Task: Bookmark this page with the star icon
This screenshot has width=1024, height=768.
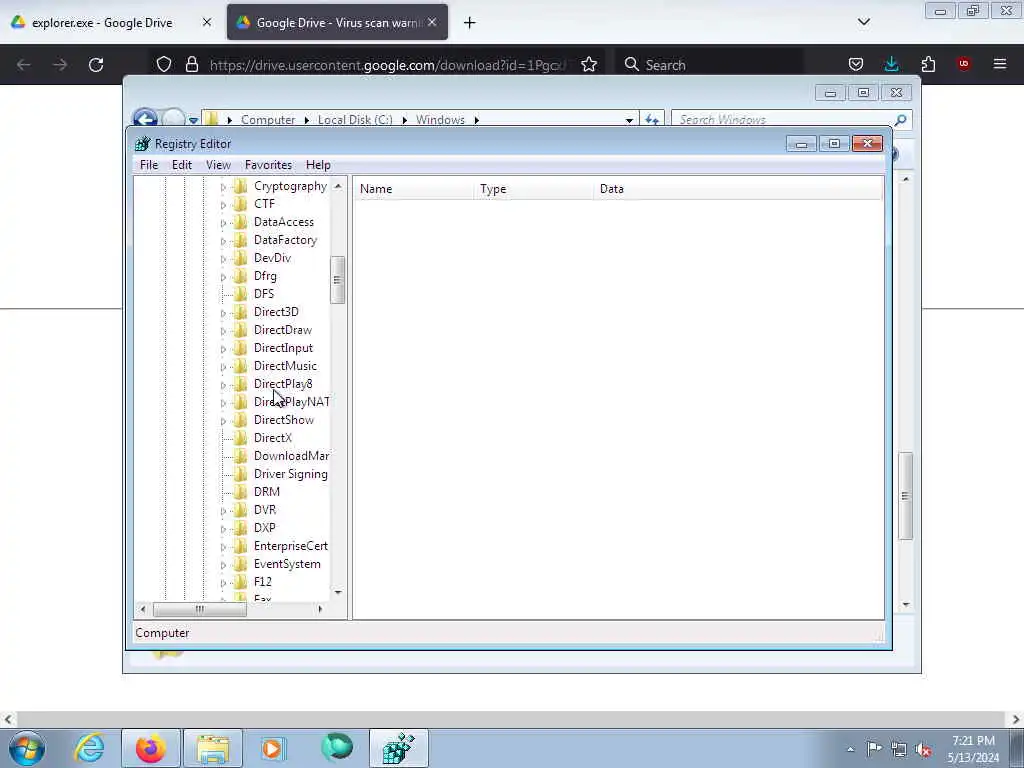Action: click(589, 64)
